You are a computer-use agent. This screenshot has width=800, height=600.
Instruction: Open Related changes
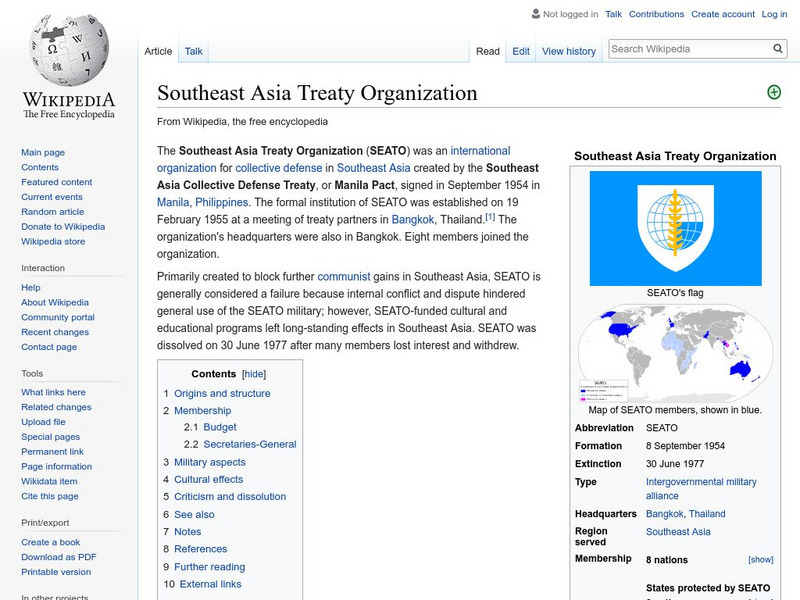tap(56, 407)
